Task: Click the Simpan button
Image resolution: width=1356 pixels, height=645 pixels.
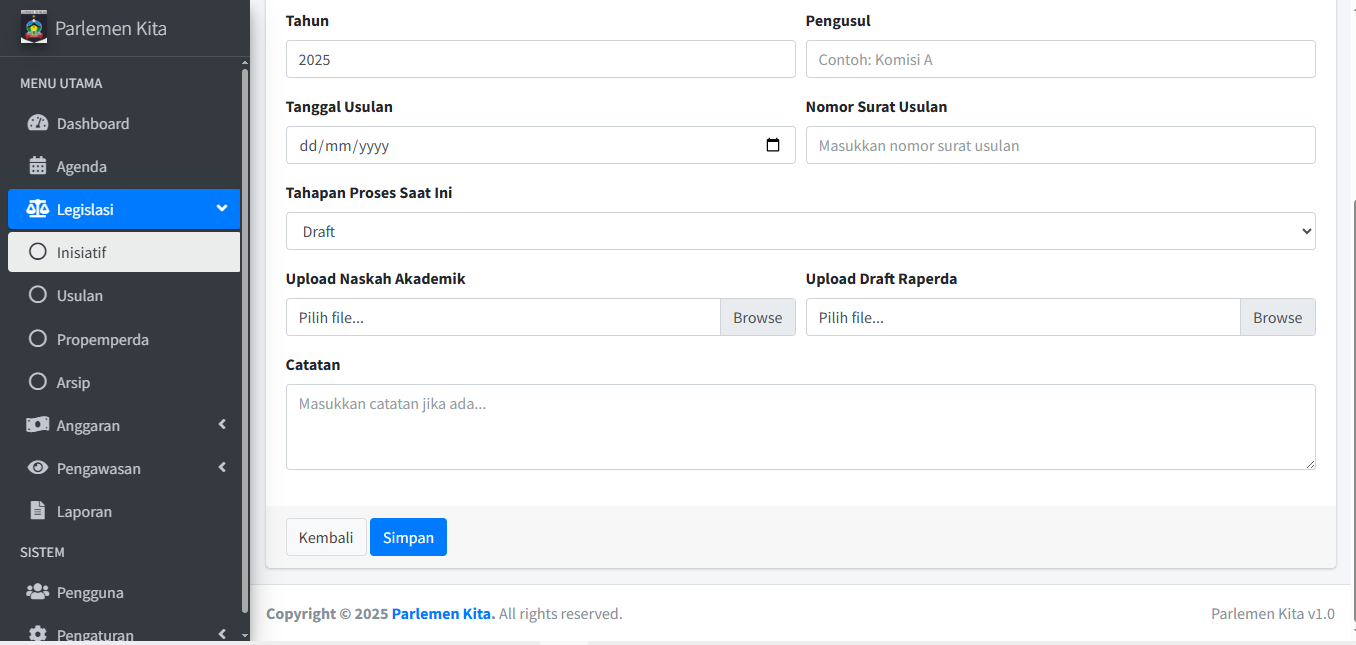Action: 408,537
